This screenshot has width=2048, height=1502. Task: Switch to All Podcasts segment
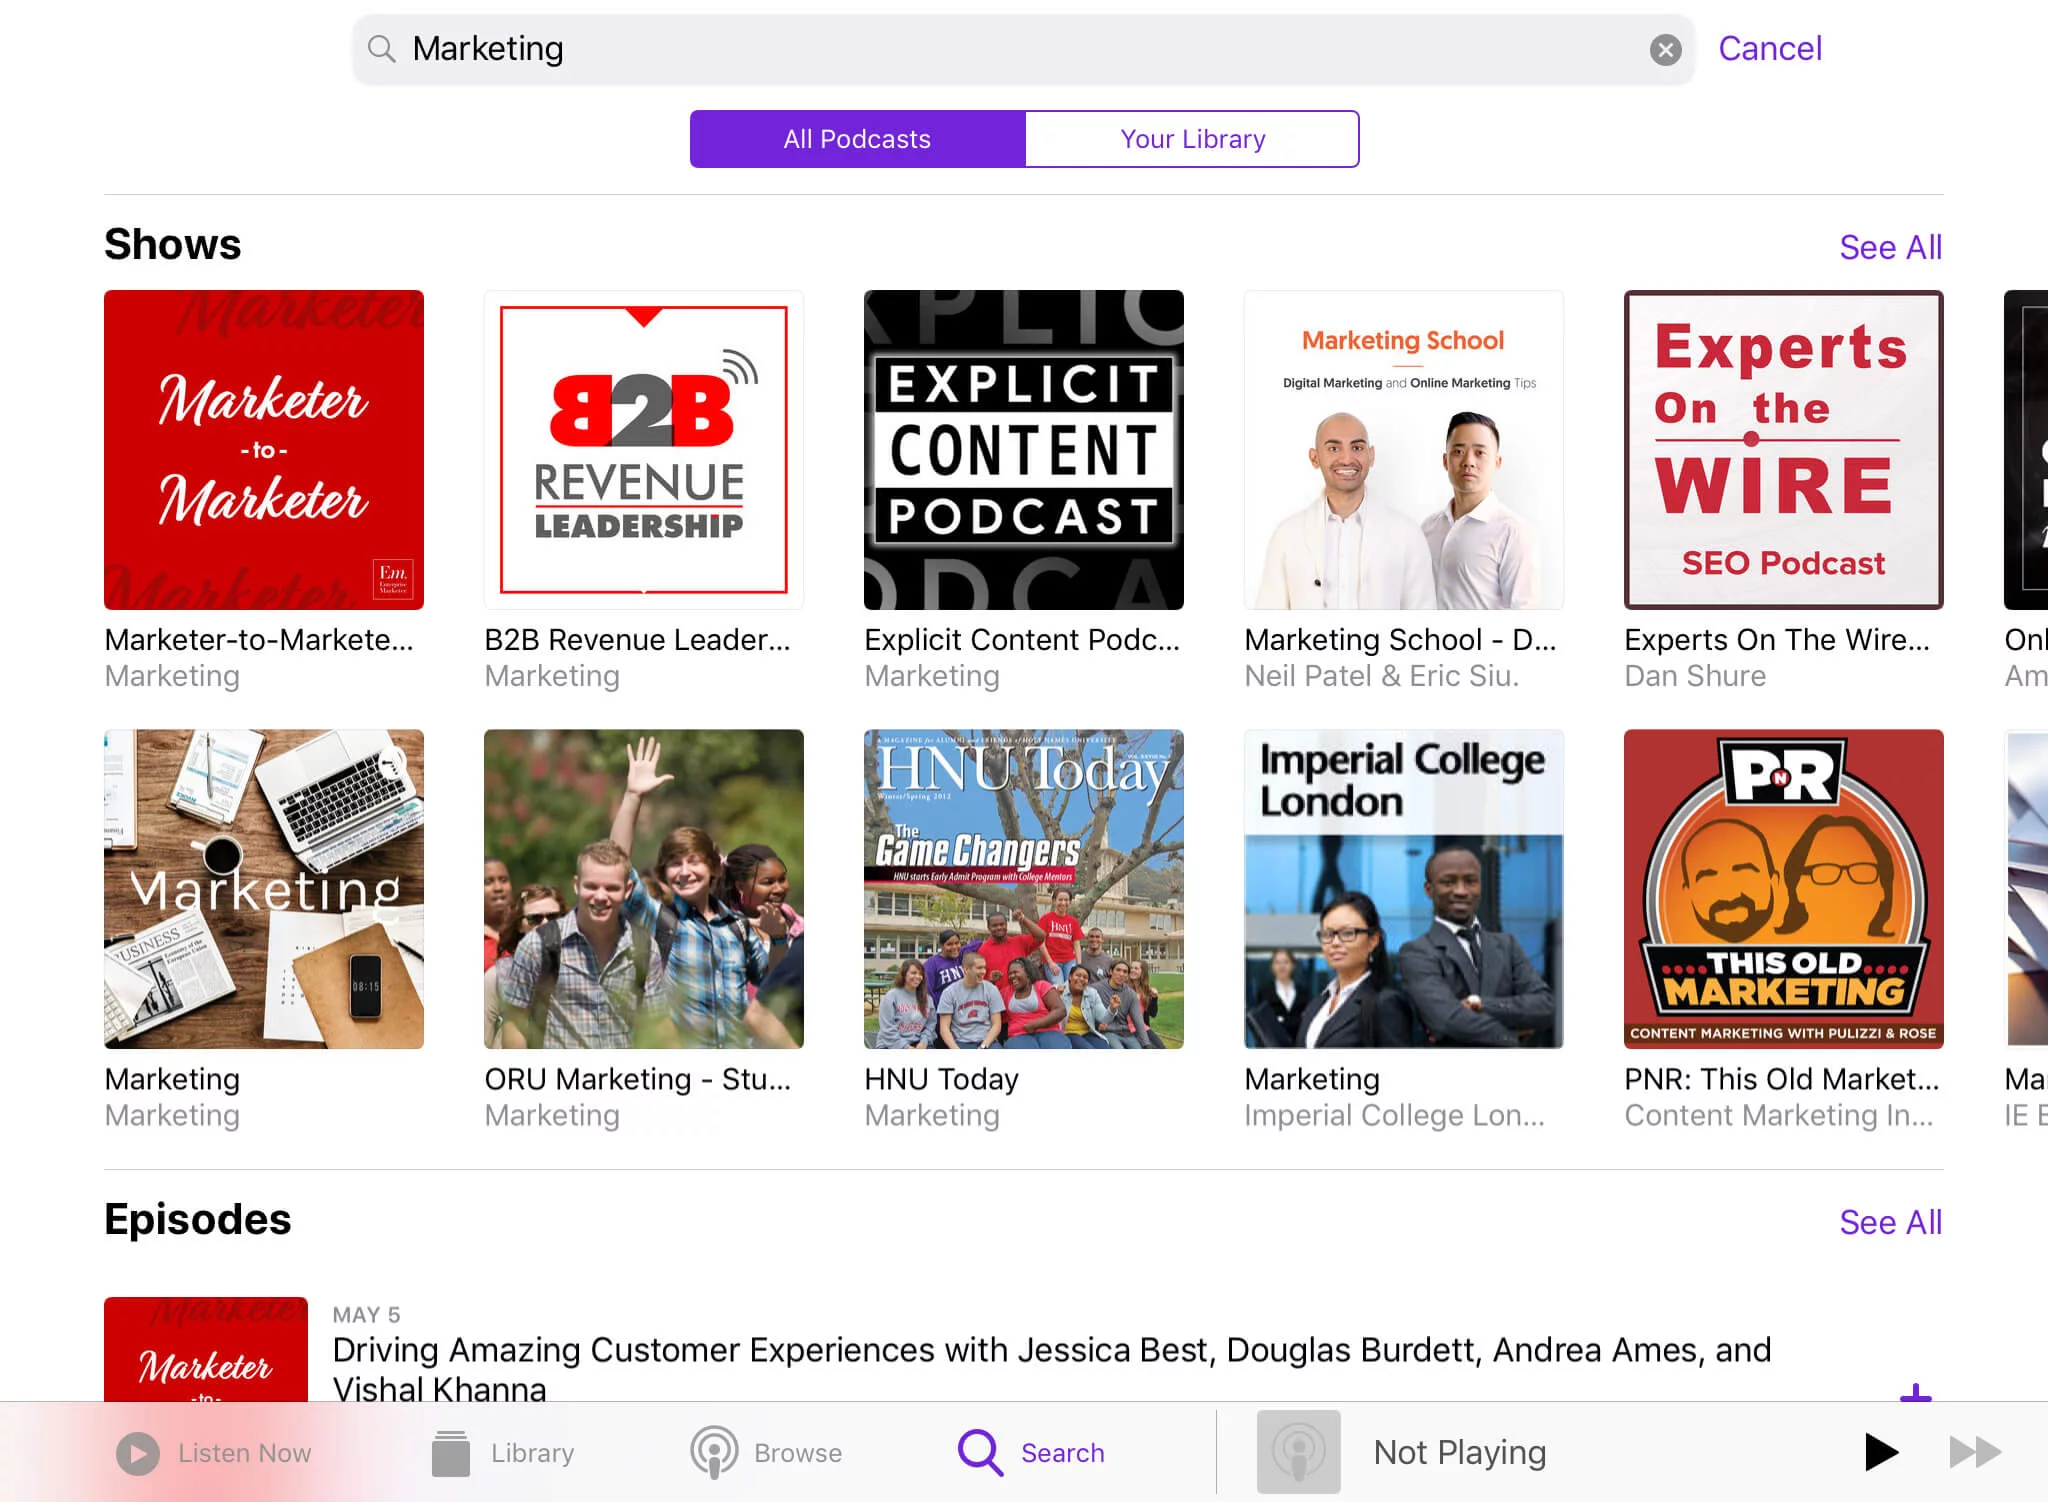pos(857,139)
